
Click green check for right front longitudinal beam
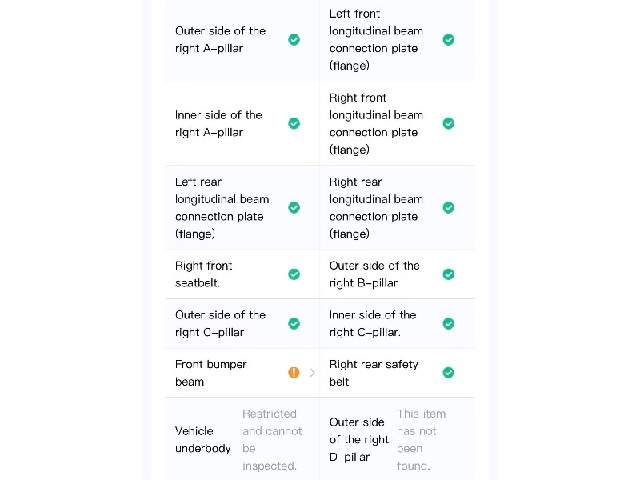448,123
